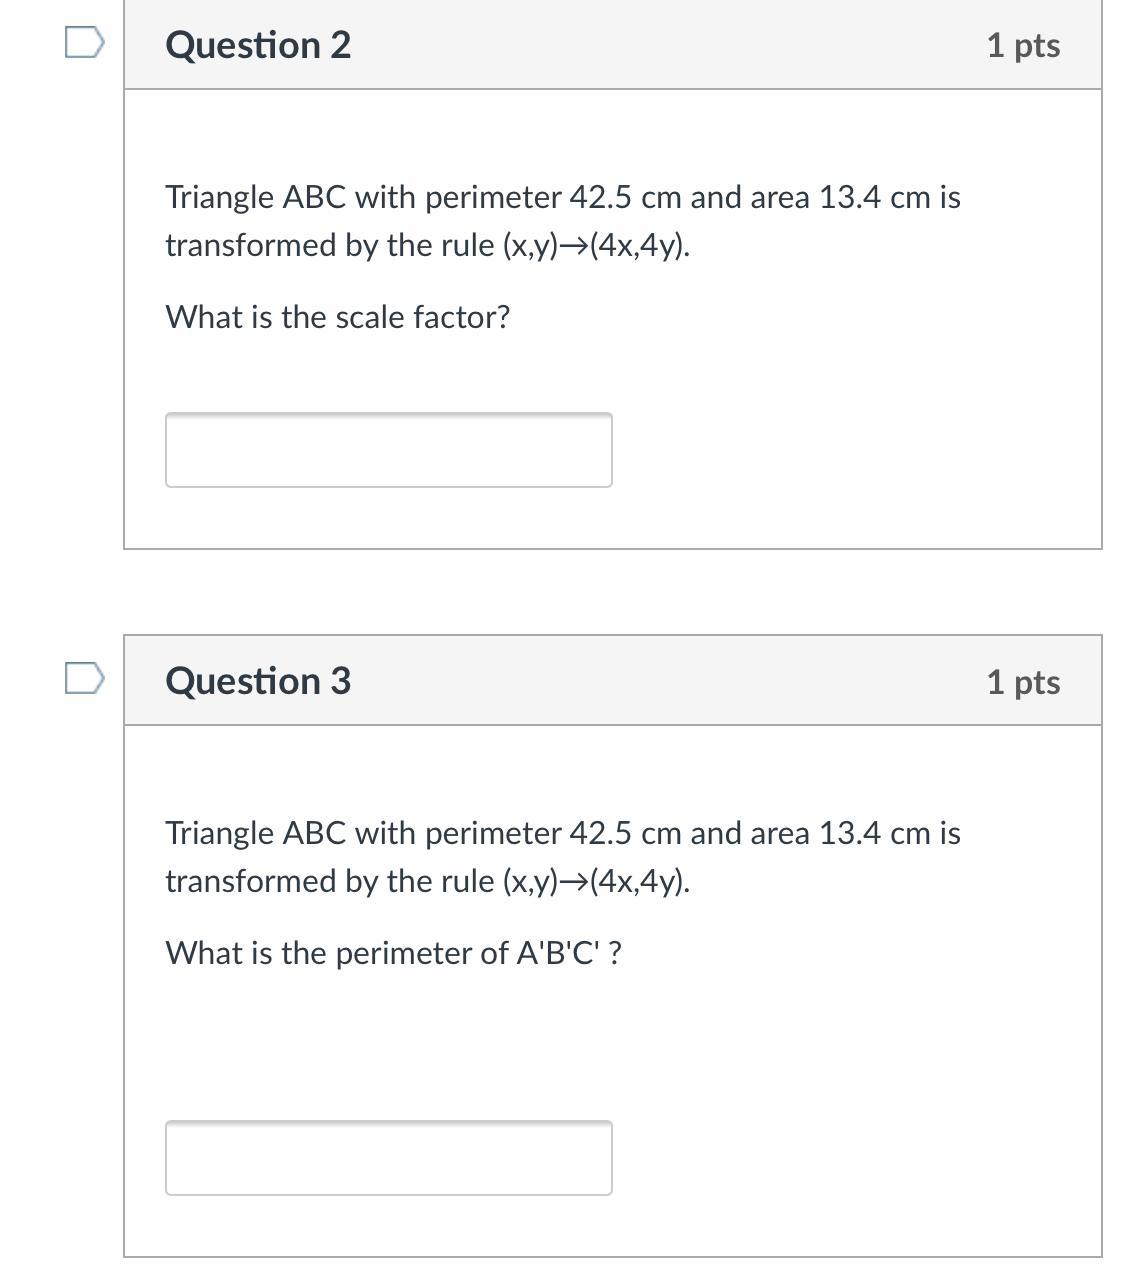
Task: Click the text "What is the scale factor?"
Action: tap(338, 317)
